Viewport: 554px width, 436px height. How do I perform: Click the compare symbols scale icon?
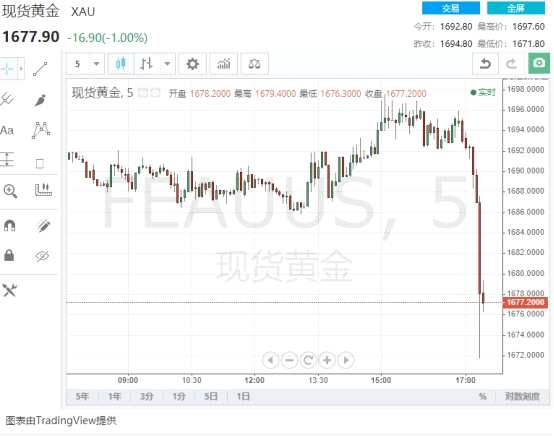(x=254, y=64)
